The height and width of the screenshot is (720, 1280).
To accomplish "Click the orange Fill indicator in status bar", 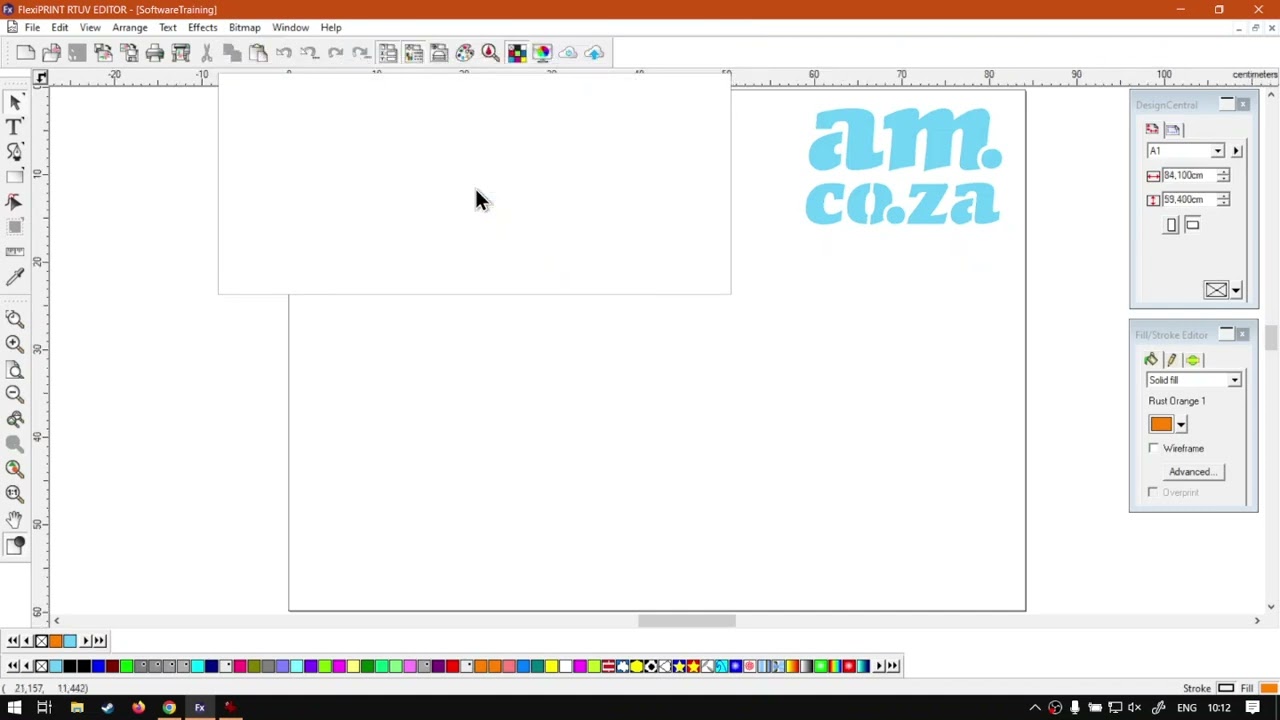I will [x=1268, y=688].
